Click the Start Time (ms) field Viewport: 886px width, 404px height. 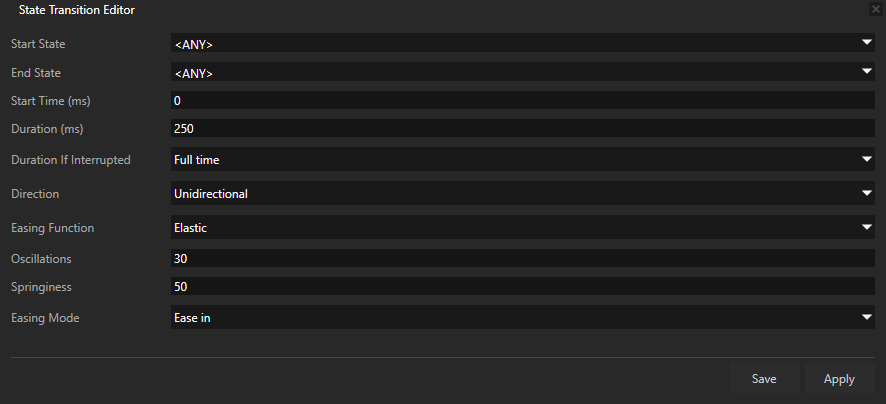point(523,101)
